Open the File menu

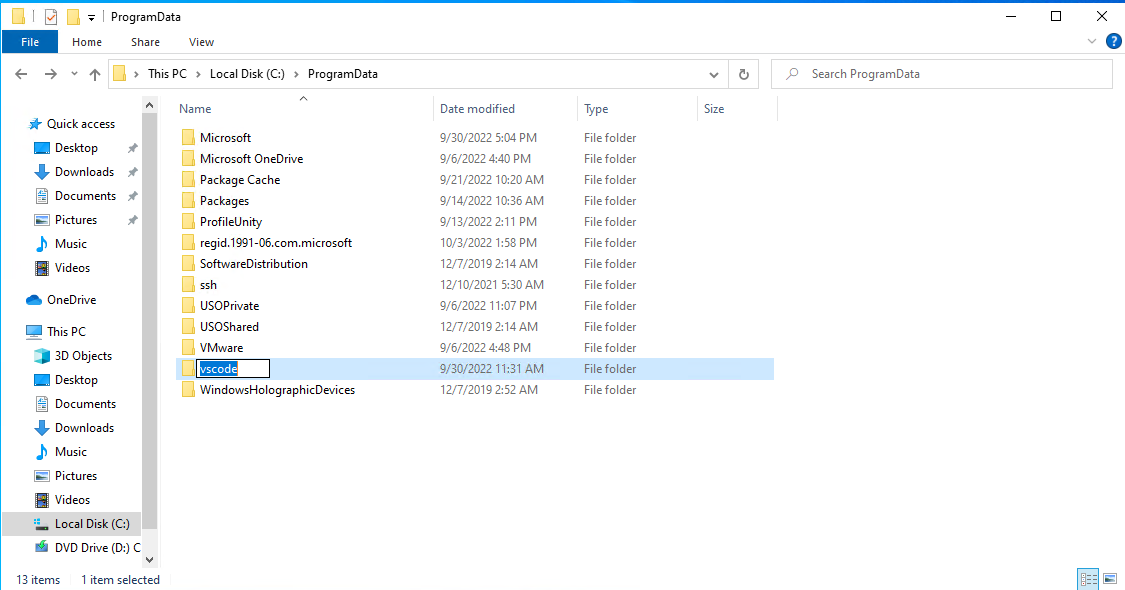(x=30, y=41)
